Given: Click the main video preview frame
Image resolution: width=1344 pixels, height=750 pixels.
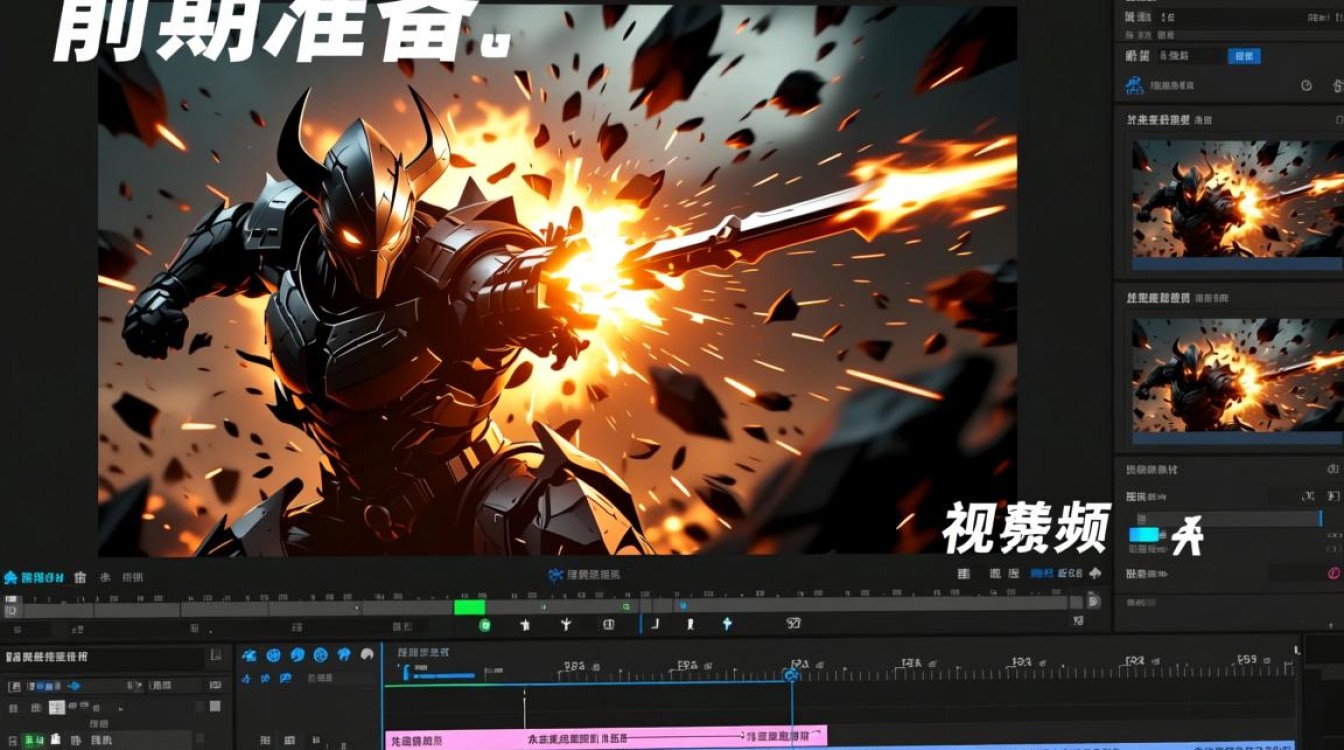Looking at the screenshot, I should click(x=558, y=280).
